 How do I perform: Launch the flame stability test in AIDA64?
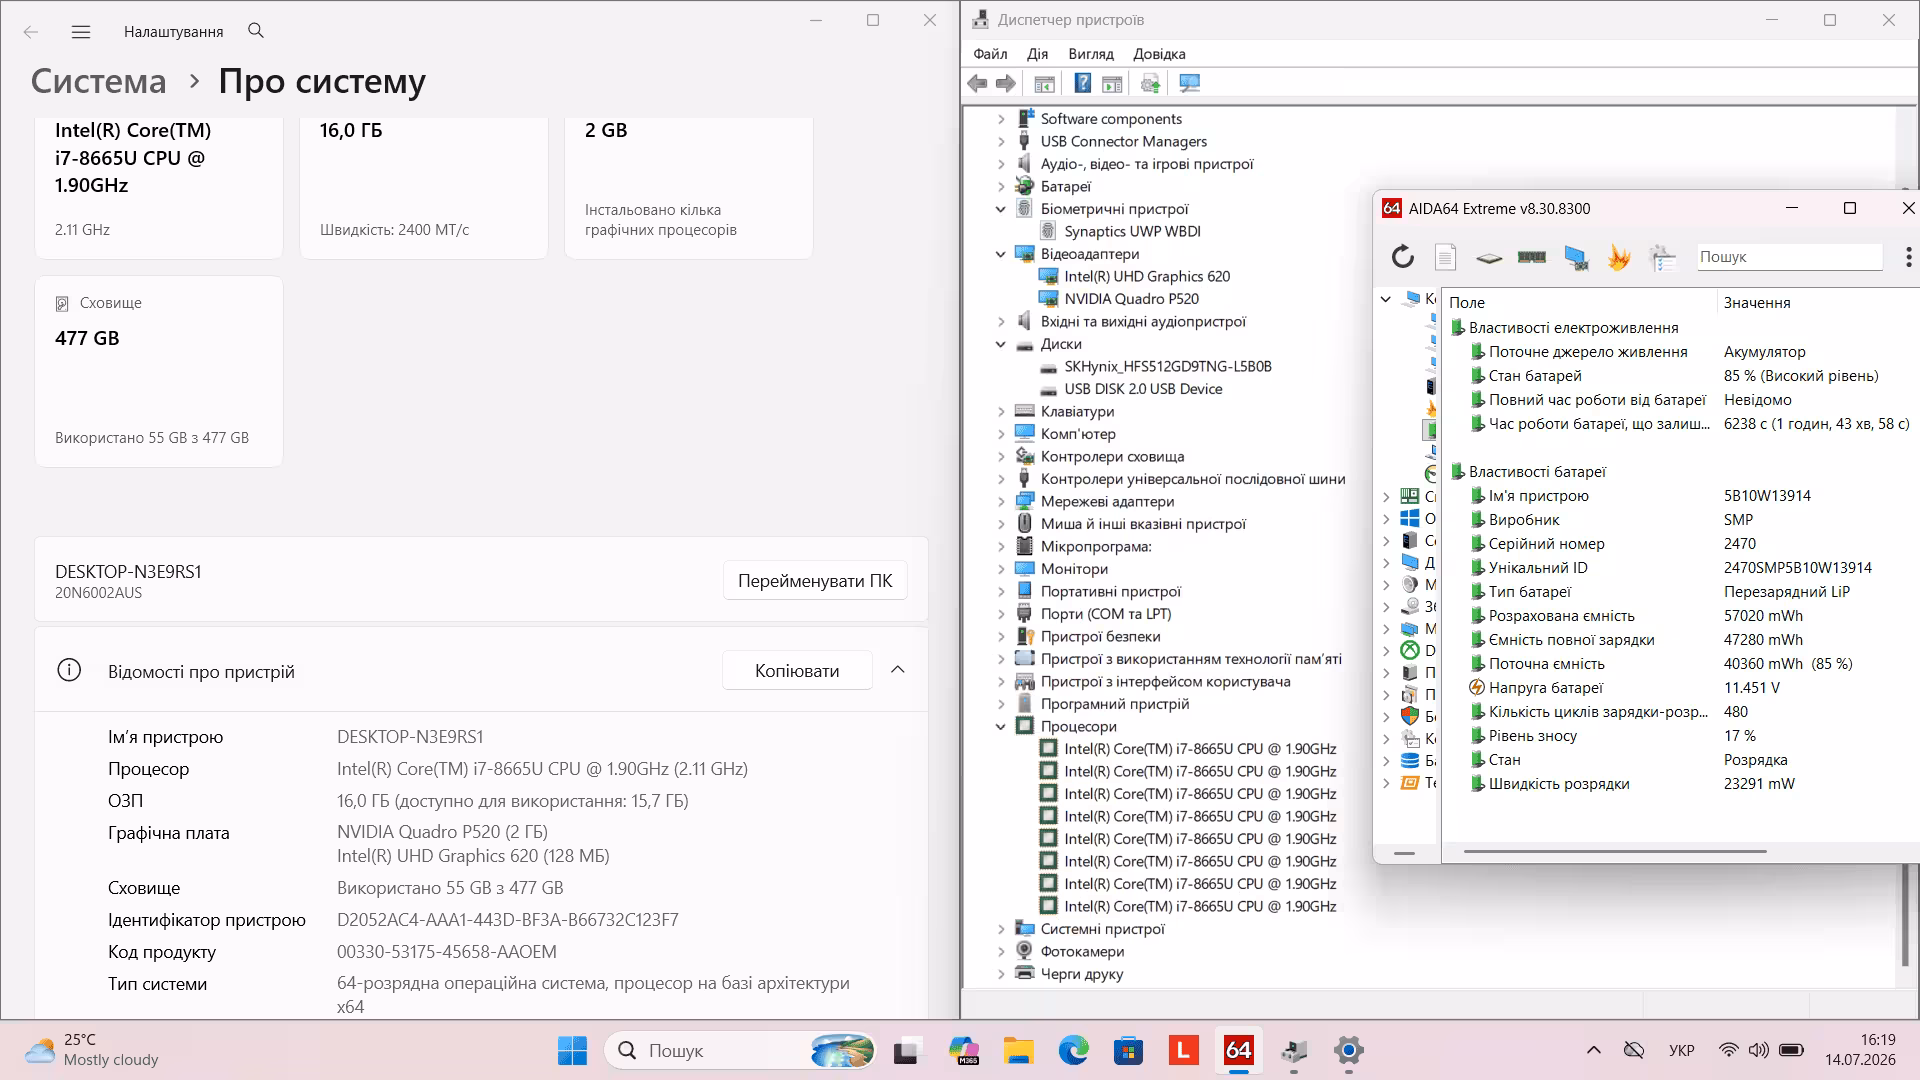pos(1619,258)
